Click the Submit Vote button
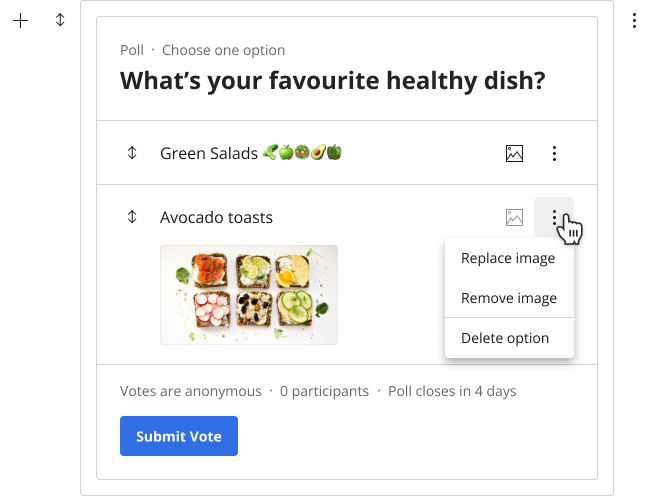 (179, 436)
